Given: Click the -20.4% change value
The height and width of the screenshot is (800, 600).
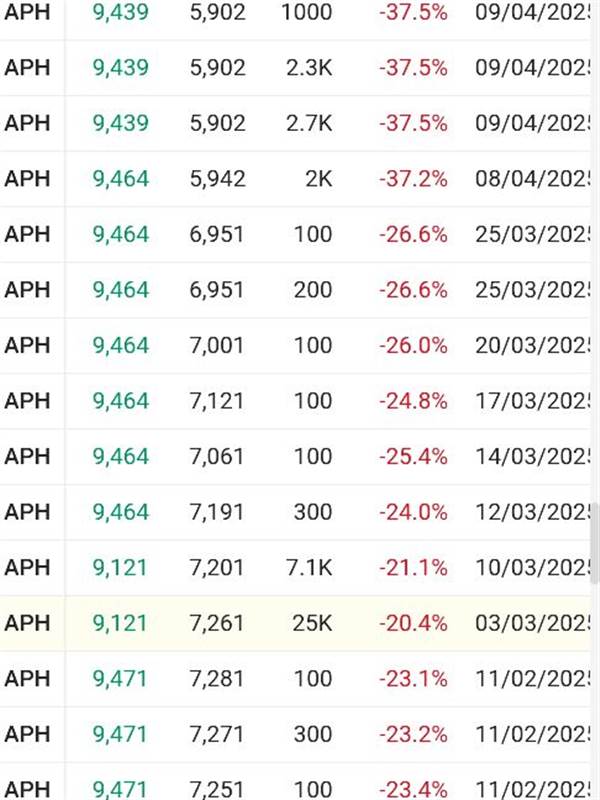Looking at the screenshot, I should point(413,623).
